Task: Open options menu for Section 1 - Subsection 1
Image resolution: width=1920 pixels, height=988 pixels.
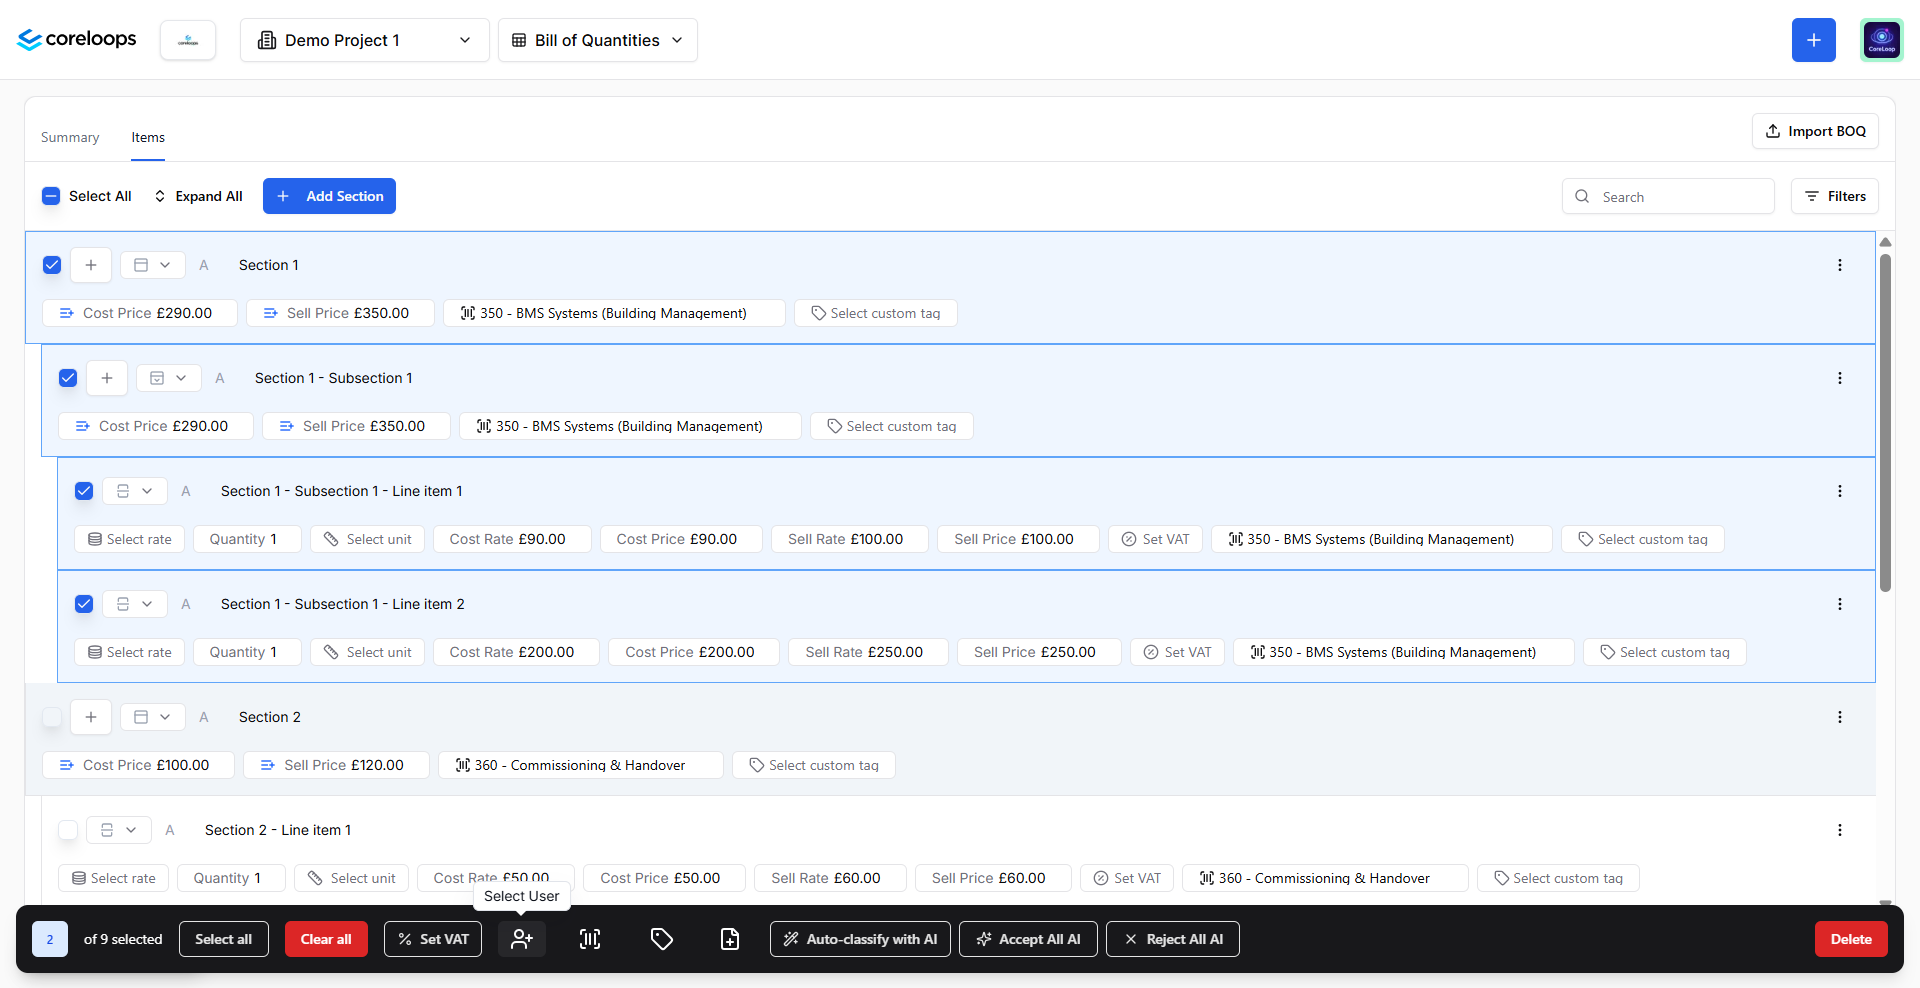Action: click(x=1839, y=378)
